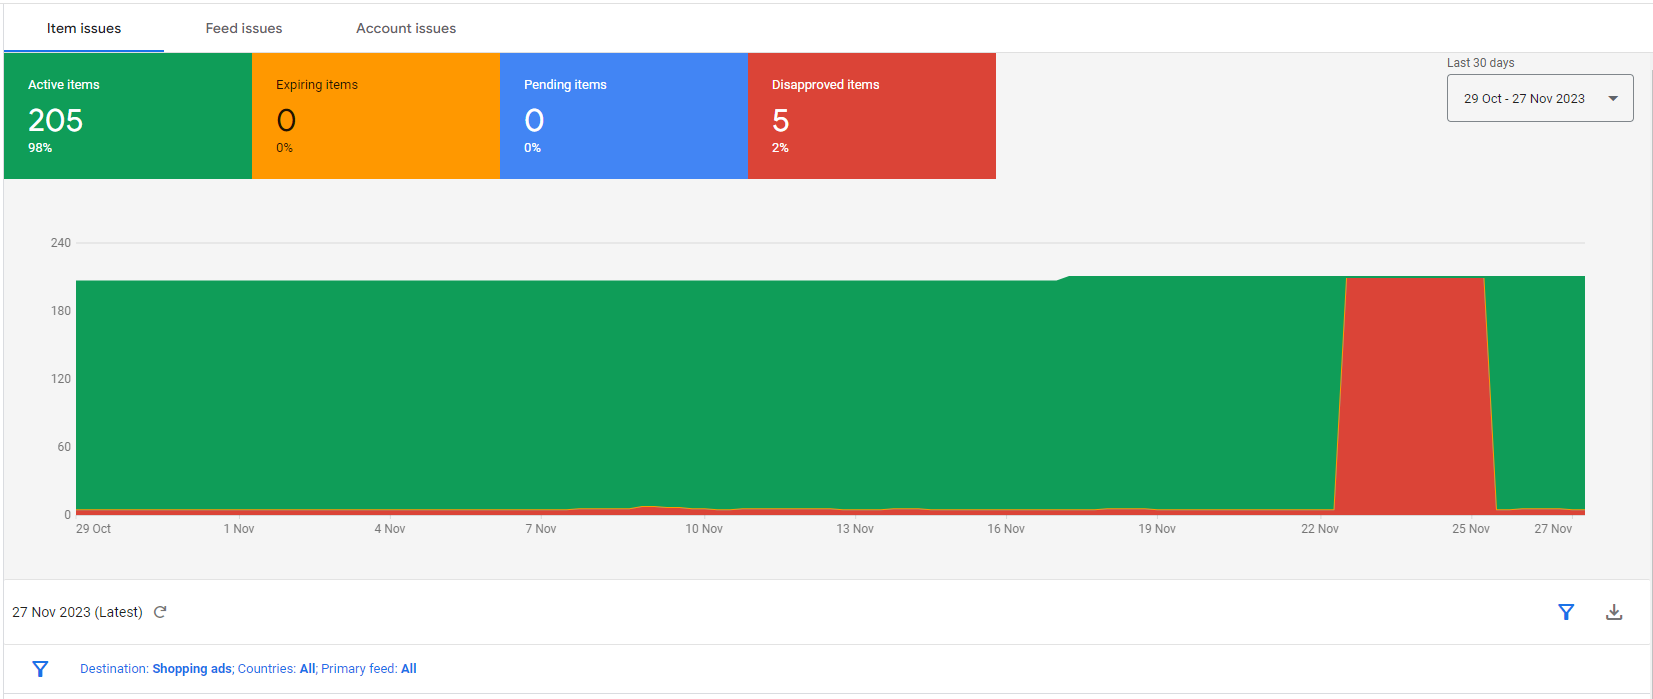The image size is (1653, 699).
Task: Click the 10 Nov x-axis label
Action: (704, 529)
